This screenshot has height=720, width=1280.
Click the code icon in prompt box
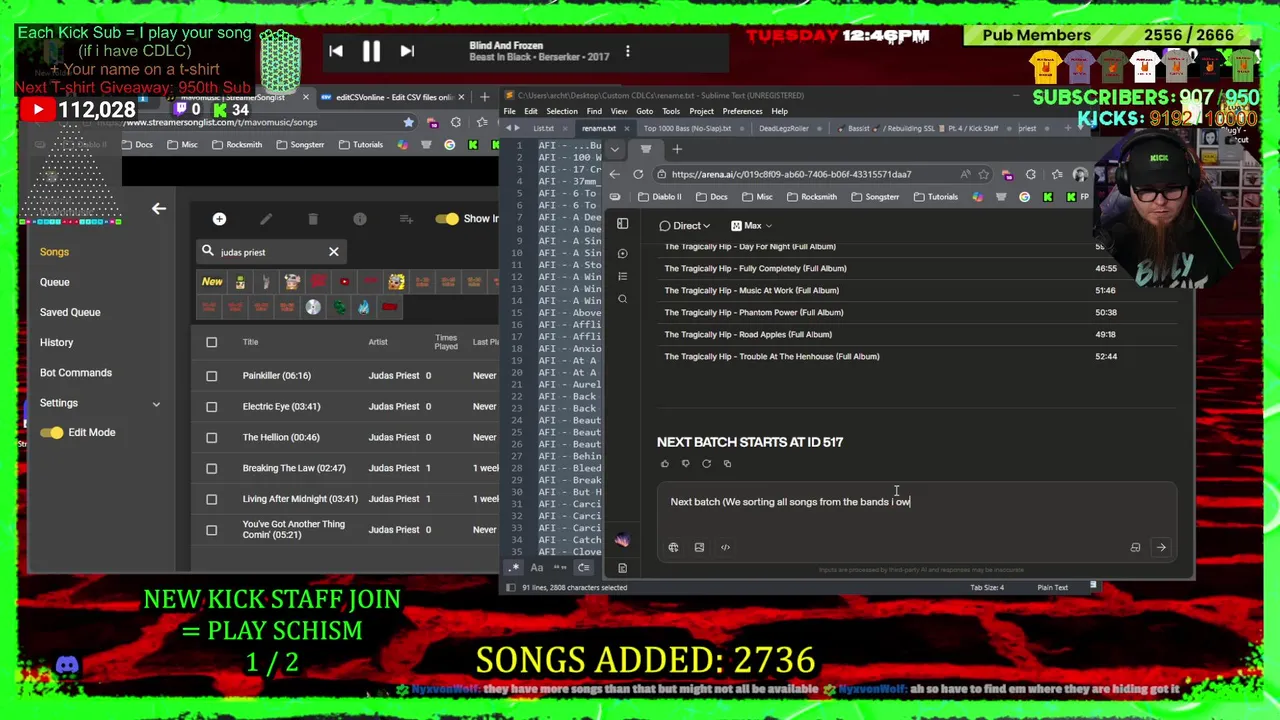[x=725, y=547]
